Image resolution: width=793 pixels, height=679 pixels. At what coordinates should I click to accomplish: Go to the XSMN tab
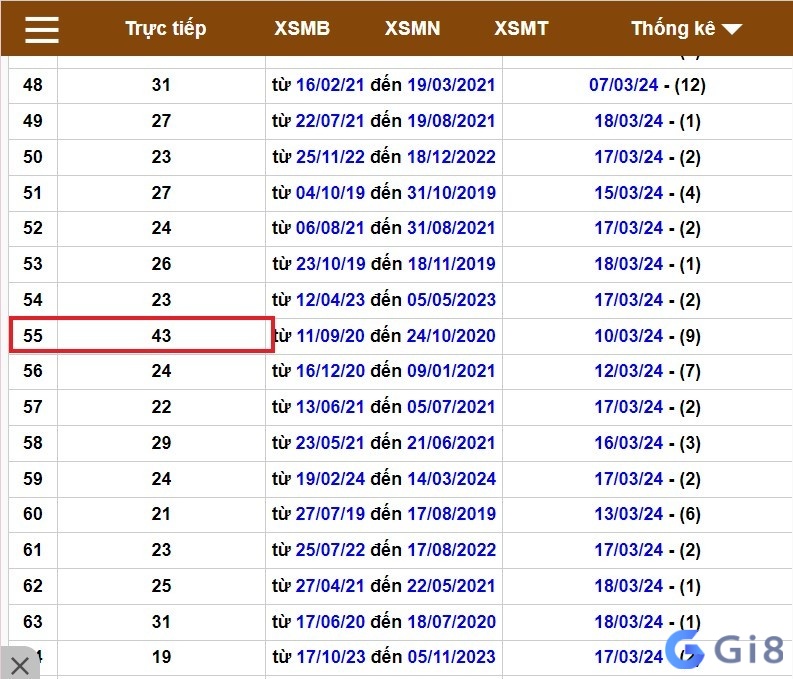click(x=412, y=28)
